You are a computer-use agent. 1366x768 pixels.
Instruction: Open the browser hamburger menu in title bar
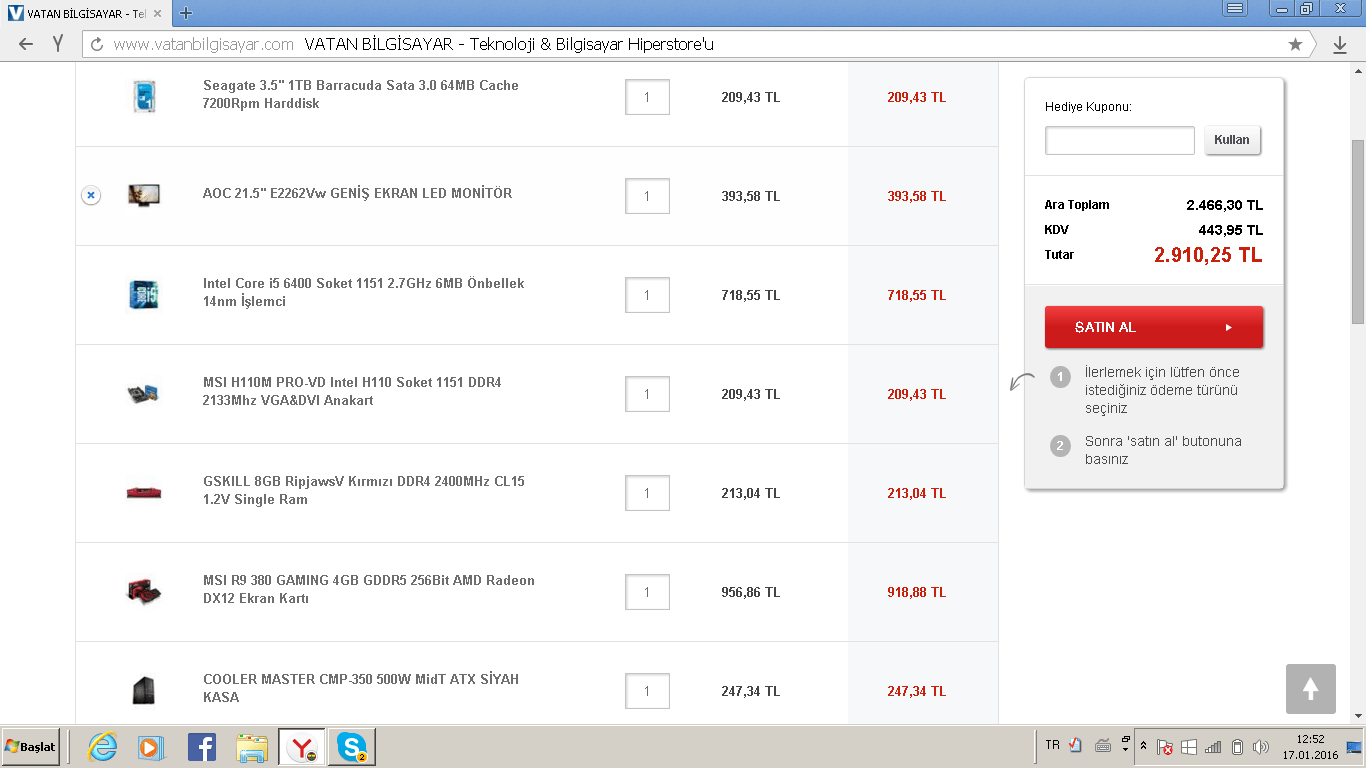(1235, 8)
